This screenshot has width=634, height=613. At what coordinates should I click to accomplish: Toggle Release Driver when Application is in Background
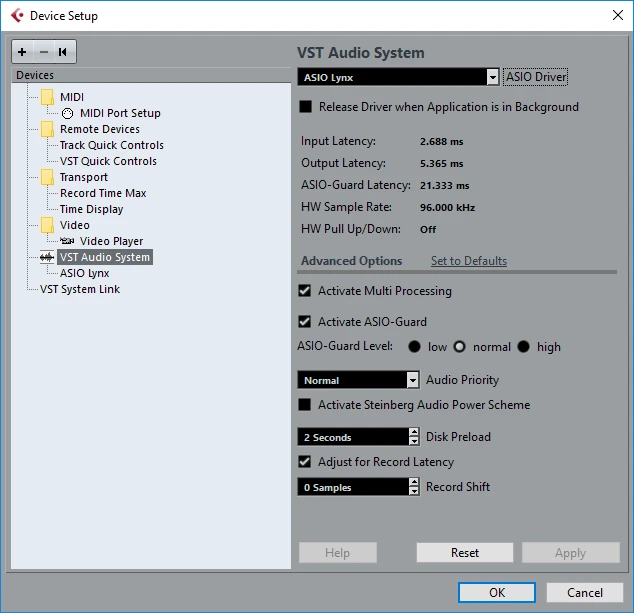click(x=305, y=107)
